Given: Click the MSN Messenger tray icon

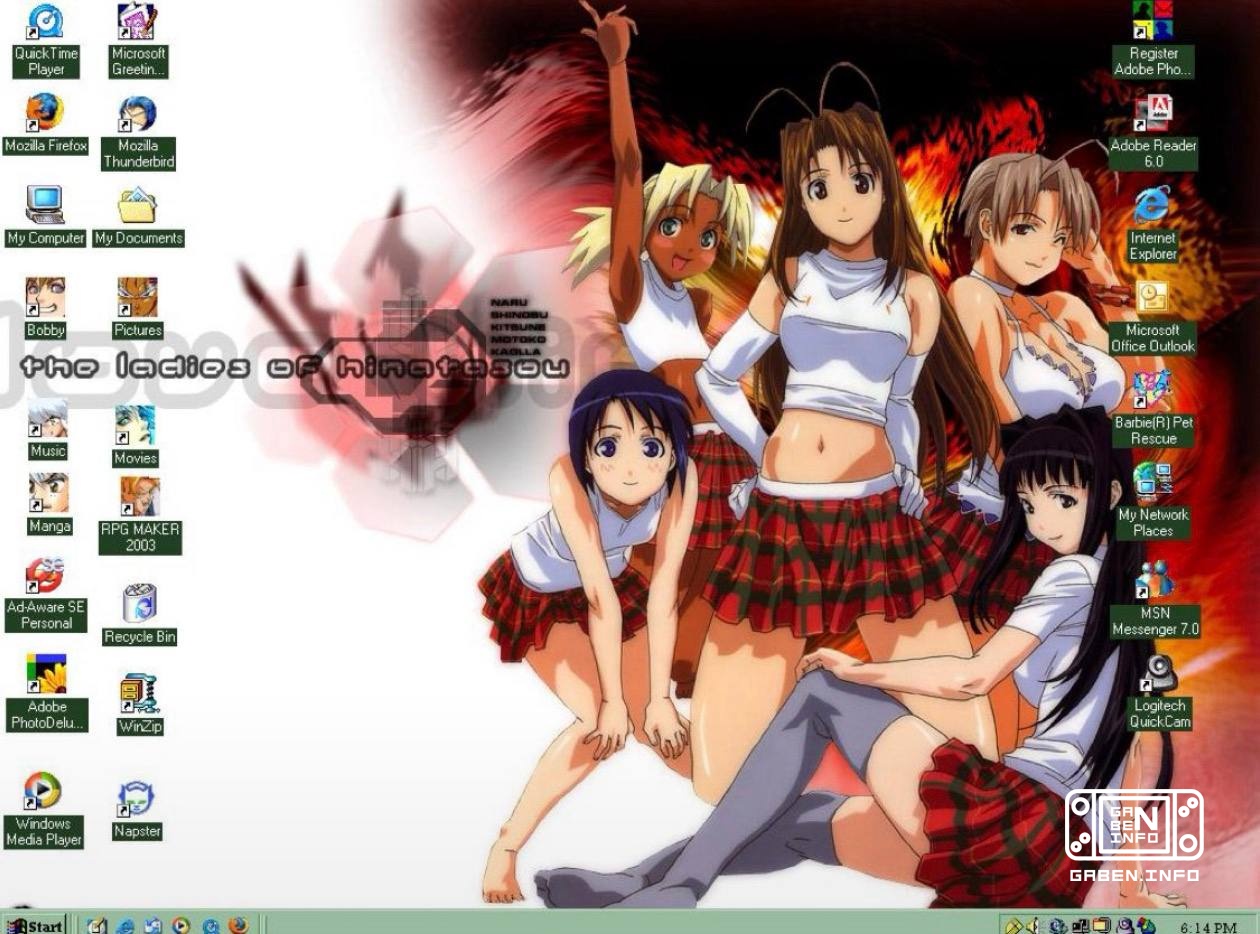Looking at the screenshot, I should coord(1146,926).
